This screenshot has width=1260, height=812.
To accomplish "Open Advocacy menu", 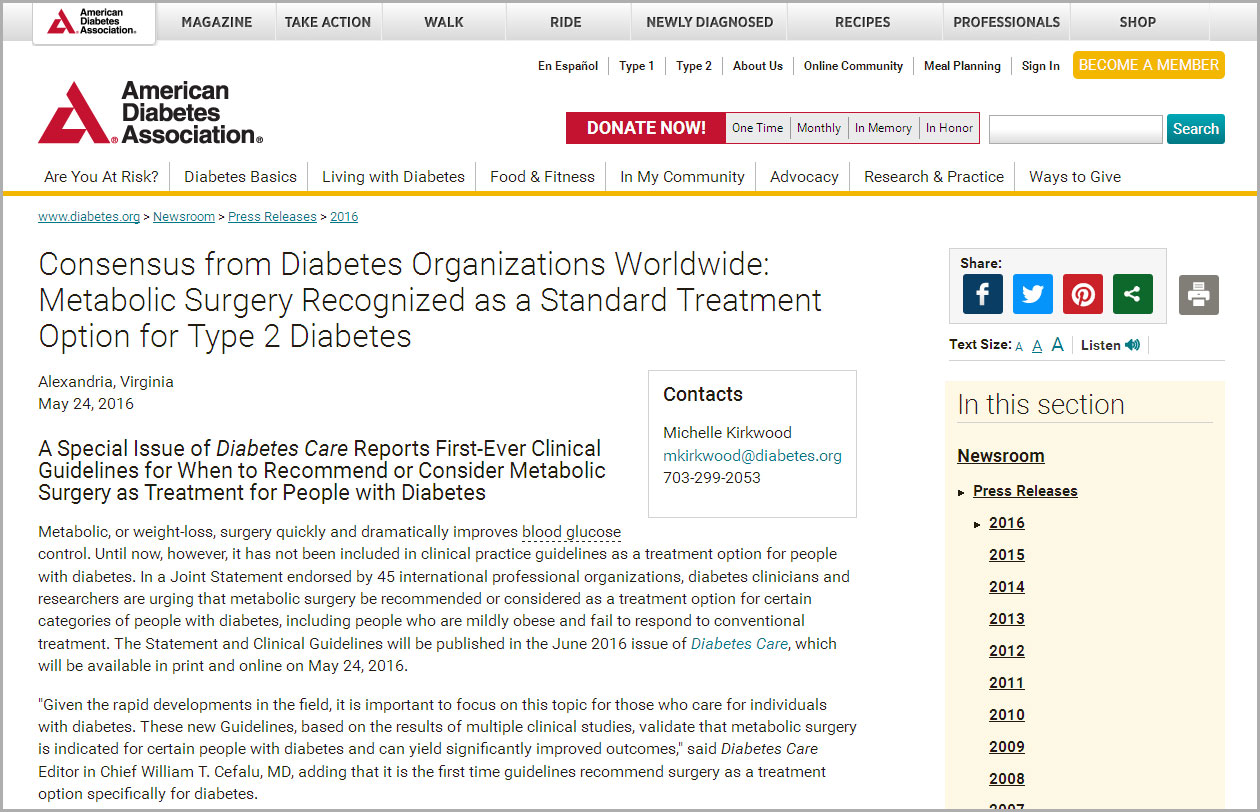I will click(804, 176).
